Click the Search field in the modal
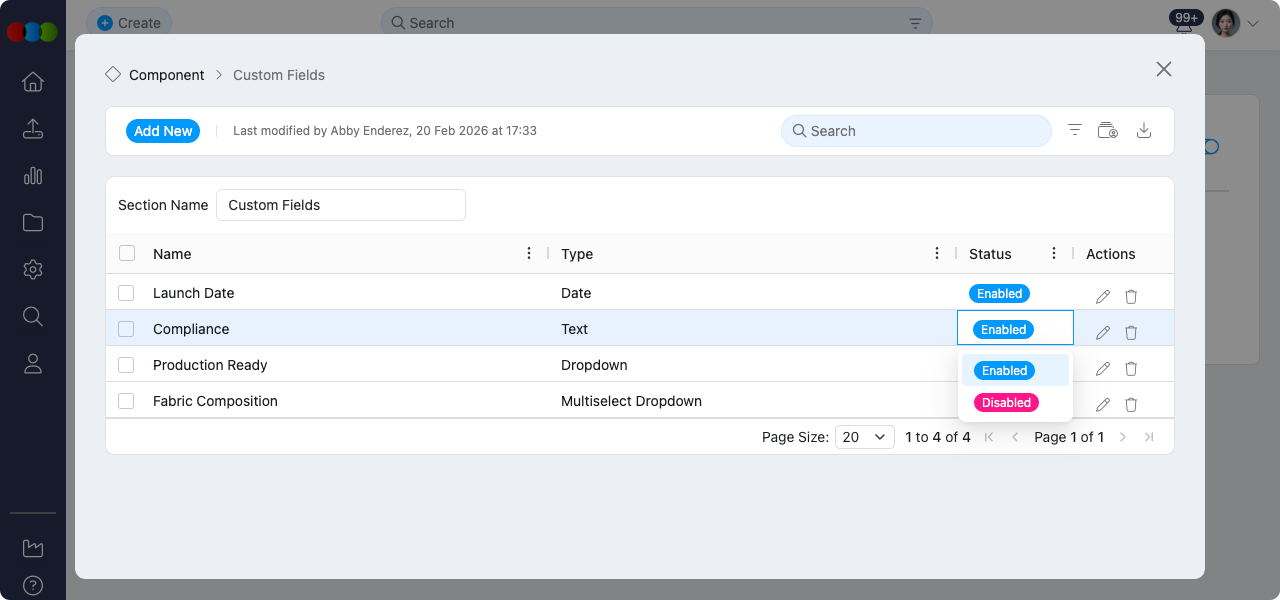 click(915, 131)
